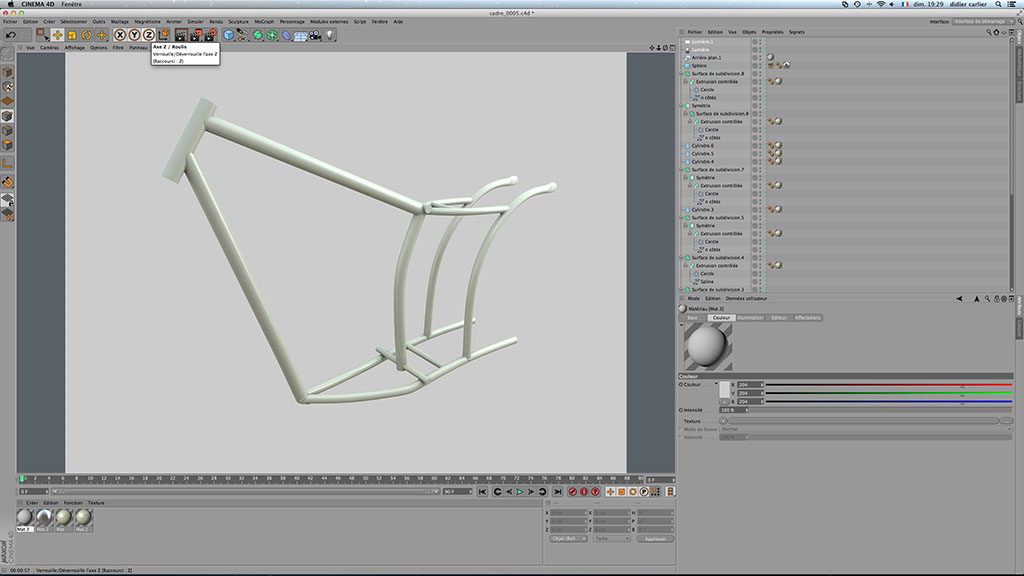This screenshot has width=1024, height=576.
Task: Select the spline pen tool
Action: tap(243, 35)
